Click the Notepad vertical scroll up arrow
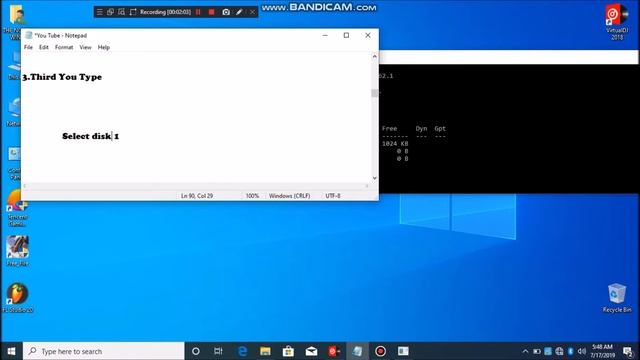Screen dimensions: 640x360 (374, 56)
